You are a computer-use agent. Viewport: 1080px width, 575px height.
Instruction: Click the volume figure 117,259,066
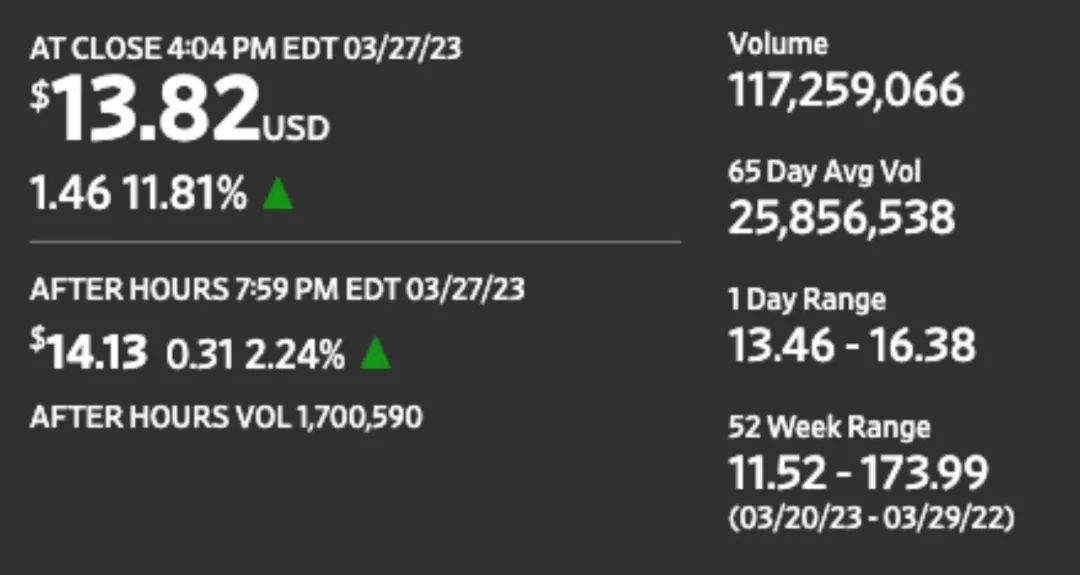846,91
